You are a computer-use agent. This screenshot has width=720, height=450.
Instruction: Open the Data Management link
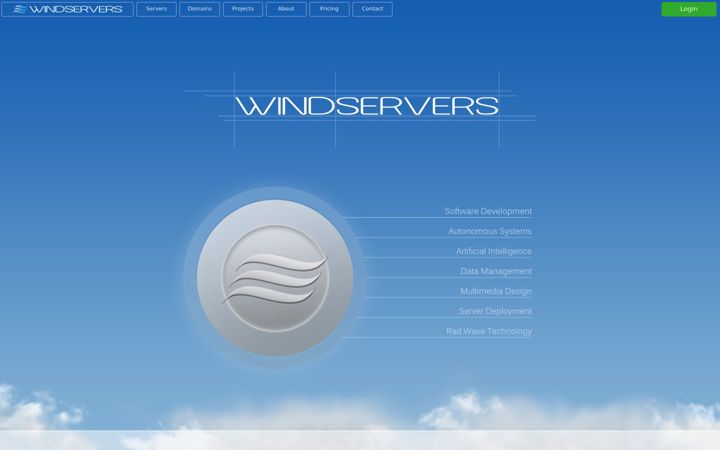tap(496, 271)
